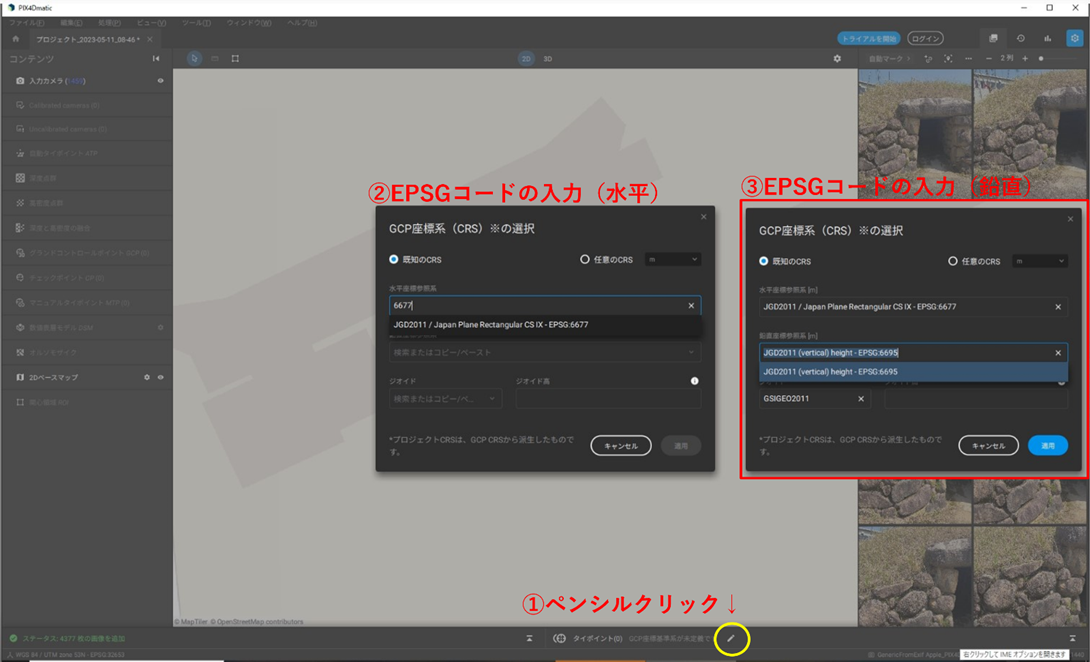Click the トライアルを開始 button
This screenshot has height=662, width=1090.
pos(869,38)
